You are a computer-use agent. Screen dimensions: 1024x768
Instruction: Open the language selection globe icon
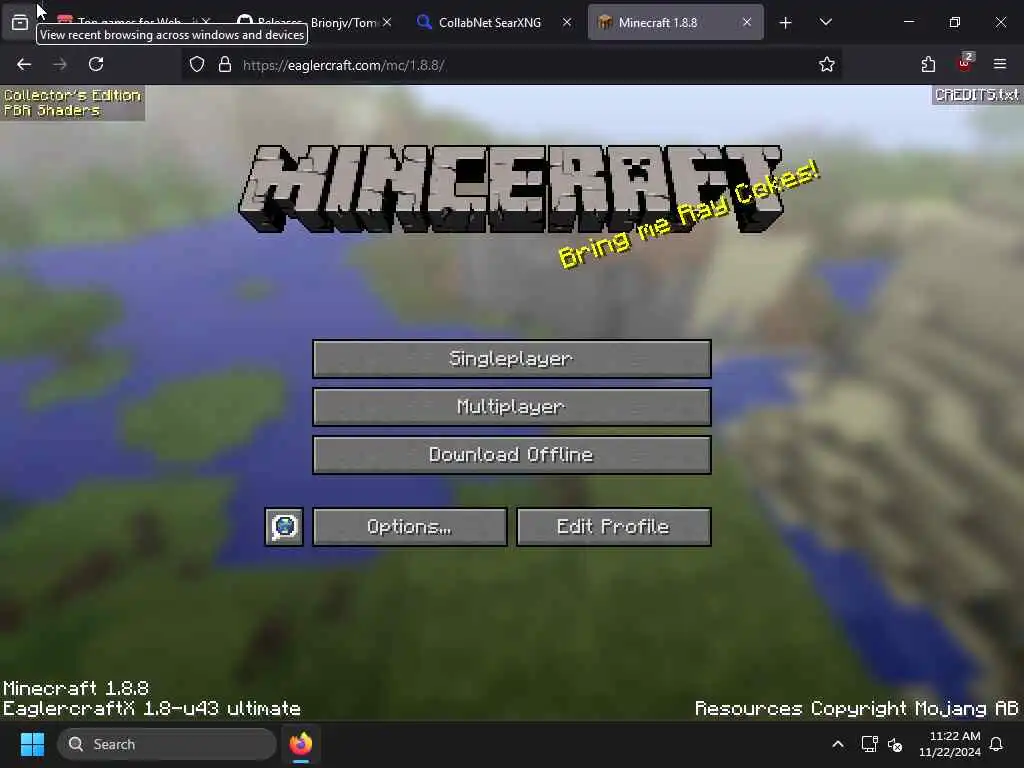pos(284,526)
